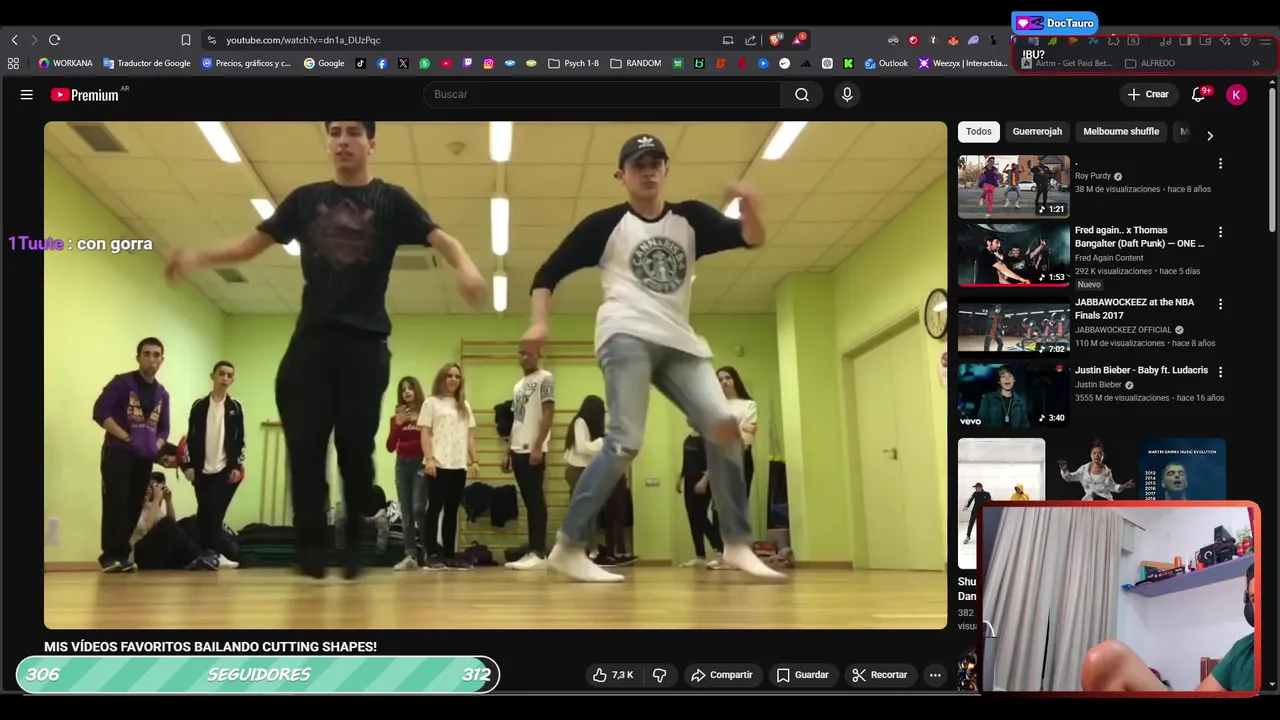Image resolution: width=1280 pixels, height=720 pixels.
Task: Open the Brave Shields lion icon
Action: (776, 40)
